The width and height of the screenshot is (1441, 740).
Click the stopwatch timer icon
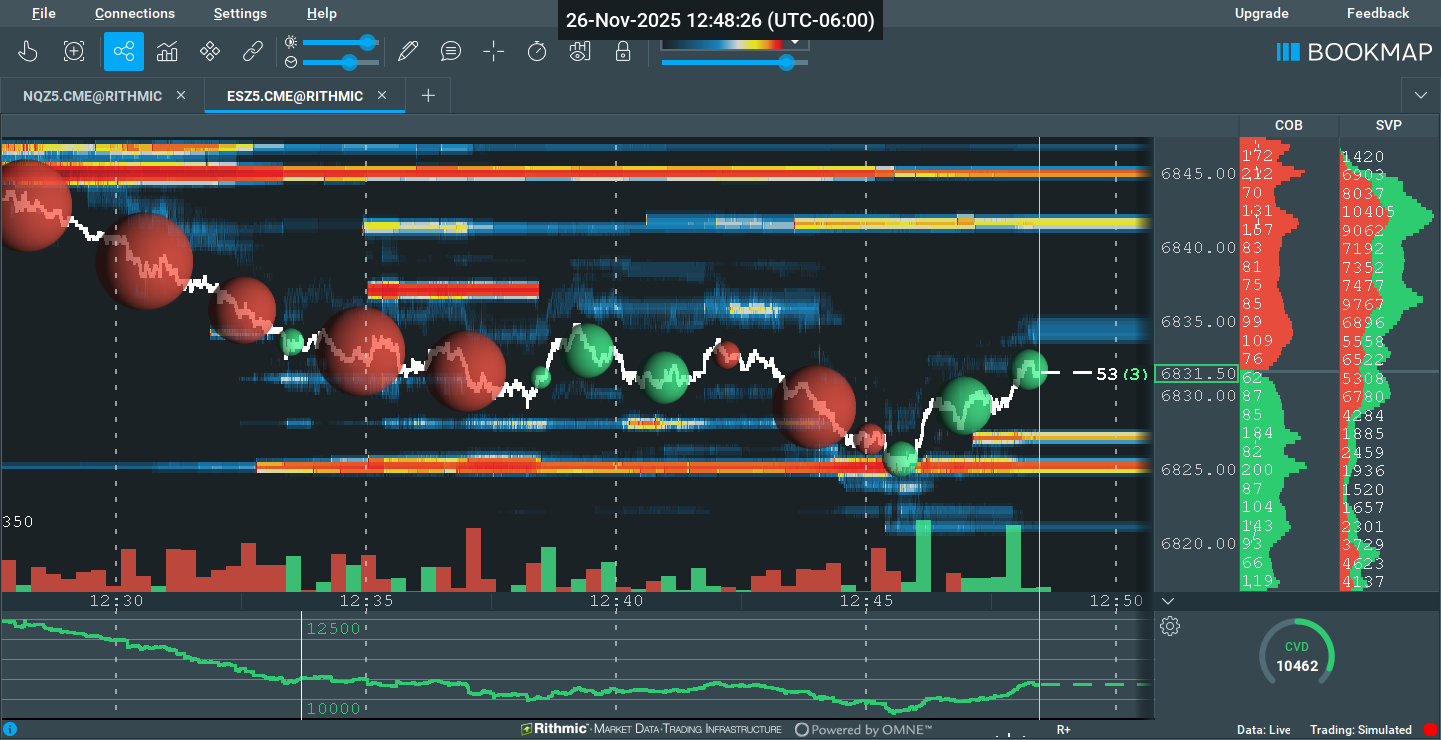click(537, 51)
